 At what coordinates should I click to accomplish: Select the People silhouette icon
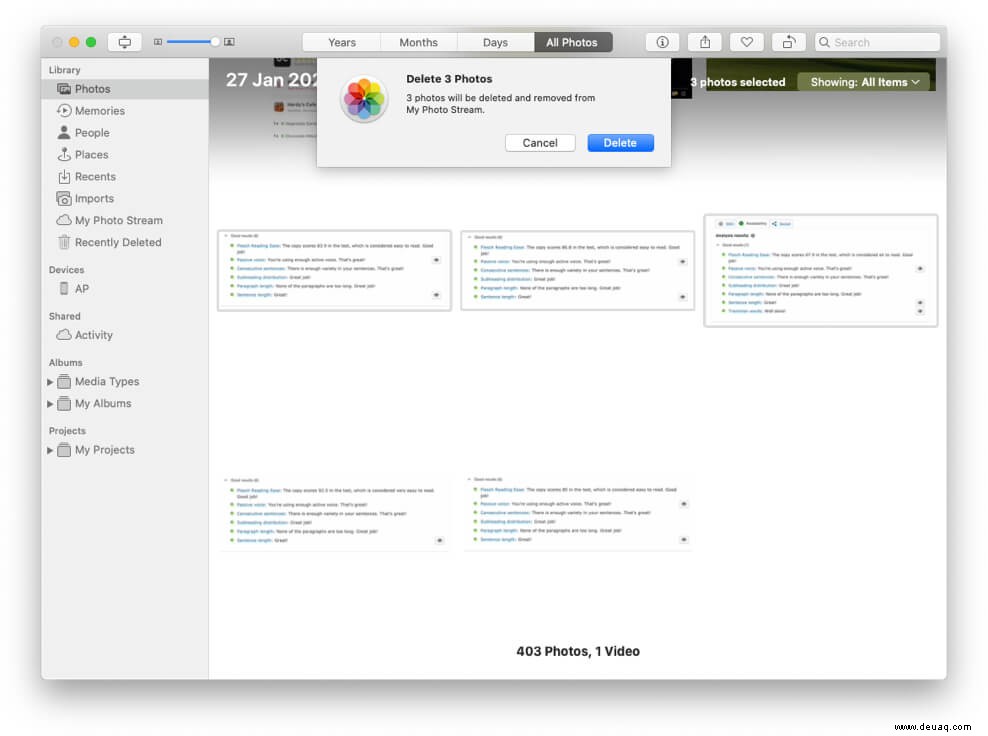64,132
